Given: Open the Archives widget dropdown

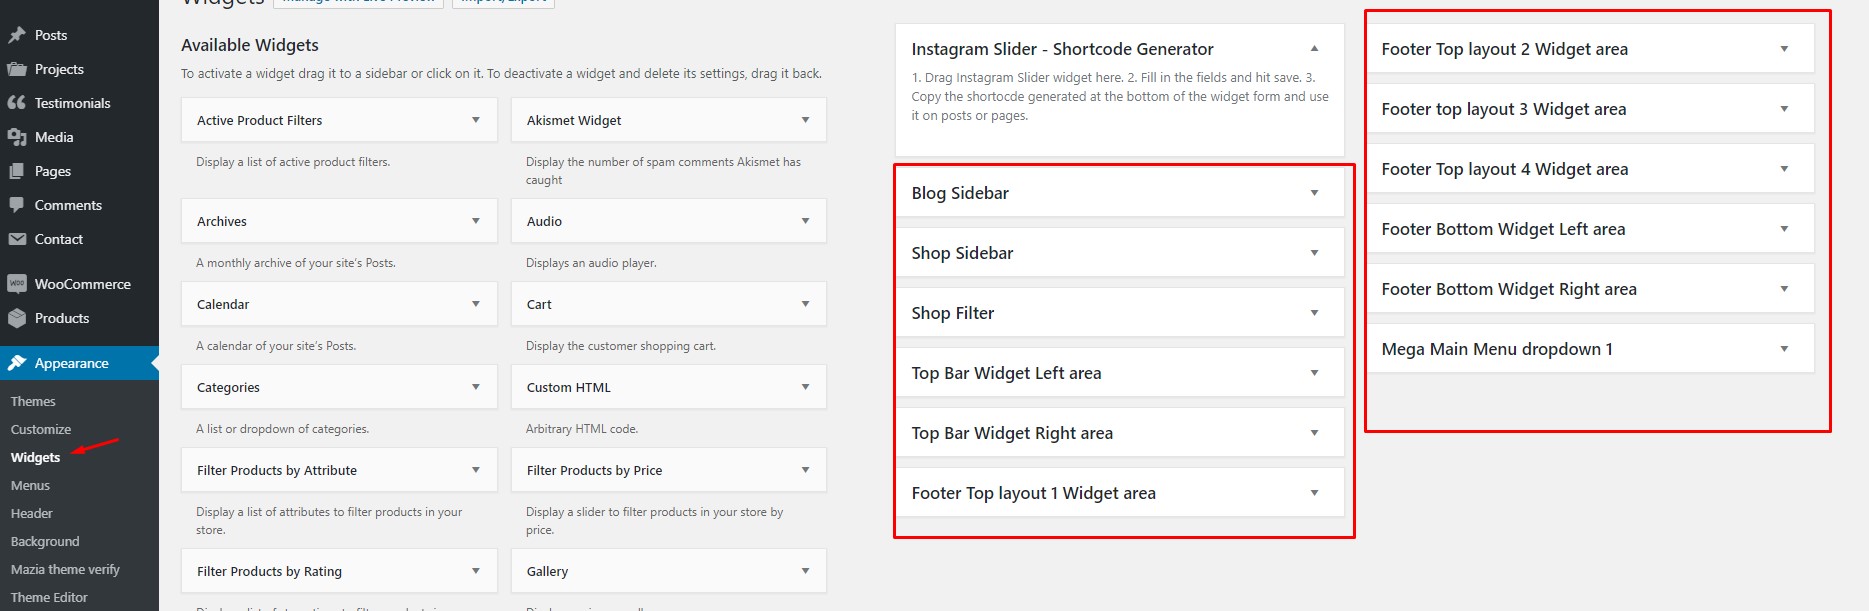Looking at the screenshot, I should click(x=477, y=220).
